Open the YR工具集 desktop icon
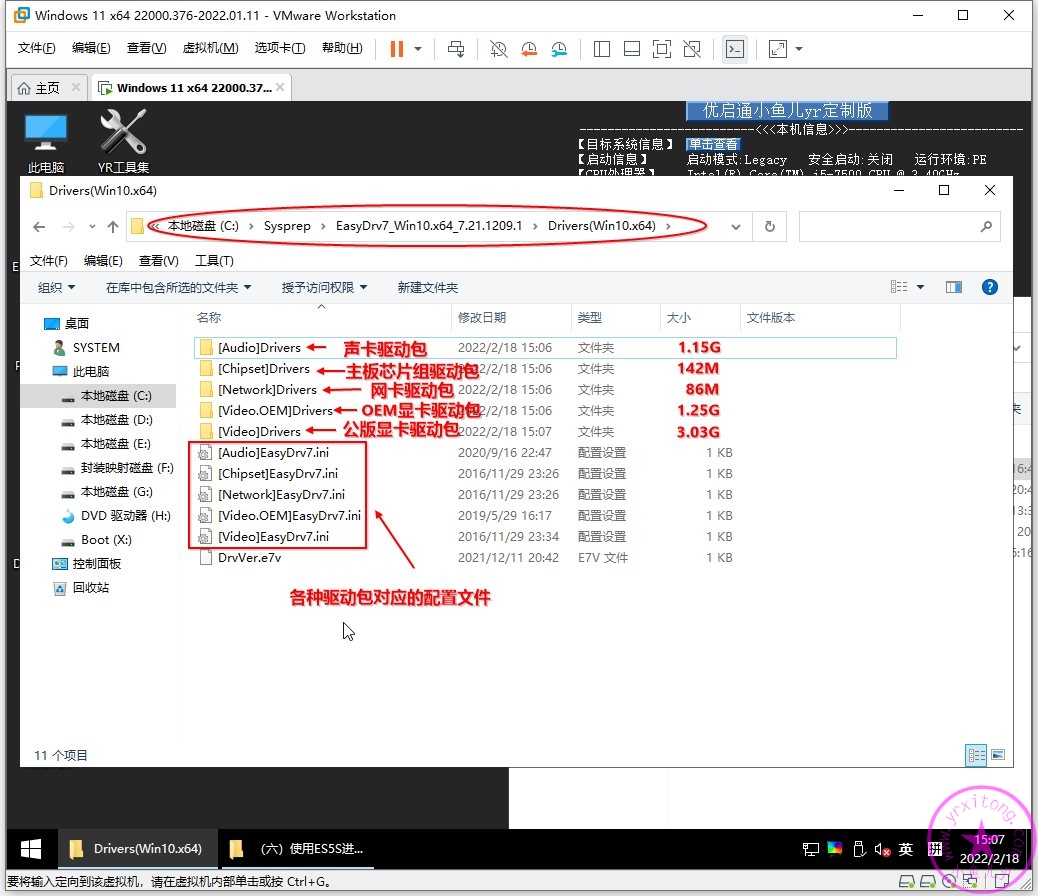The width and height of the screenshot is (1038, 896). click(123, 142)
